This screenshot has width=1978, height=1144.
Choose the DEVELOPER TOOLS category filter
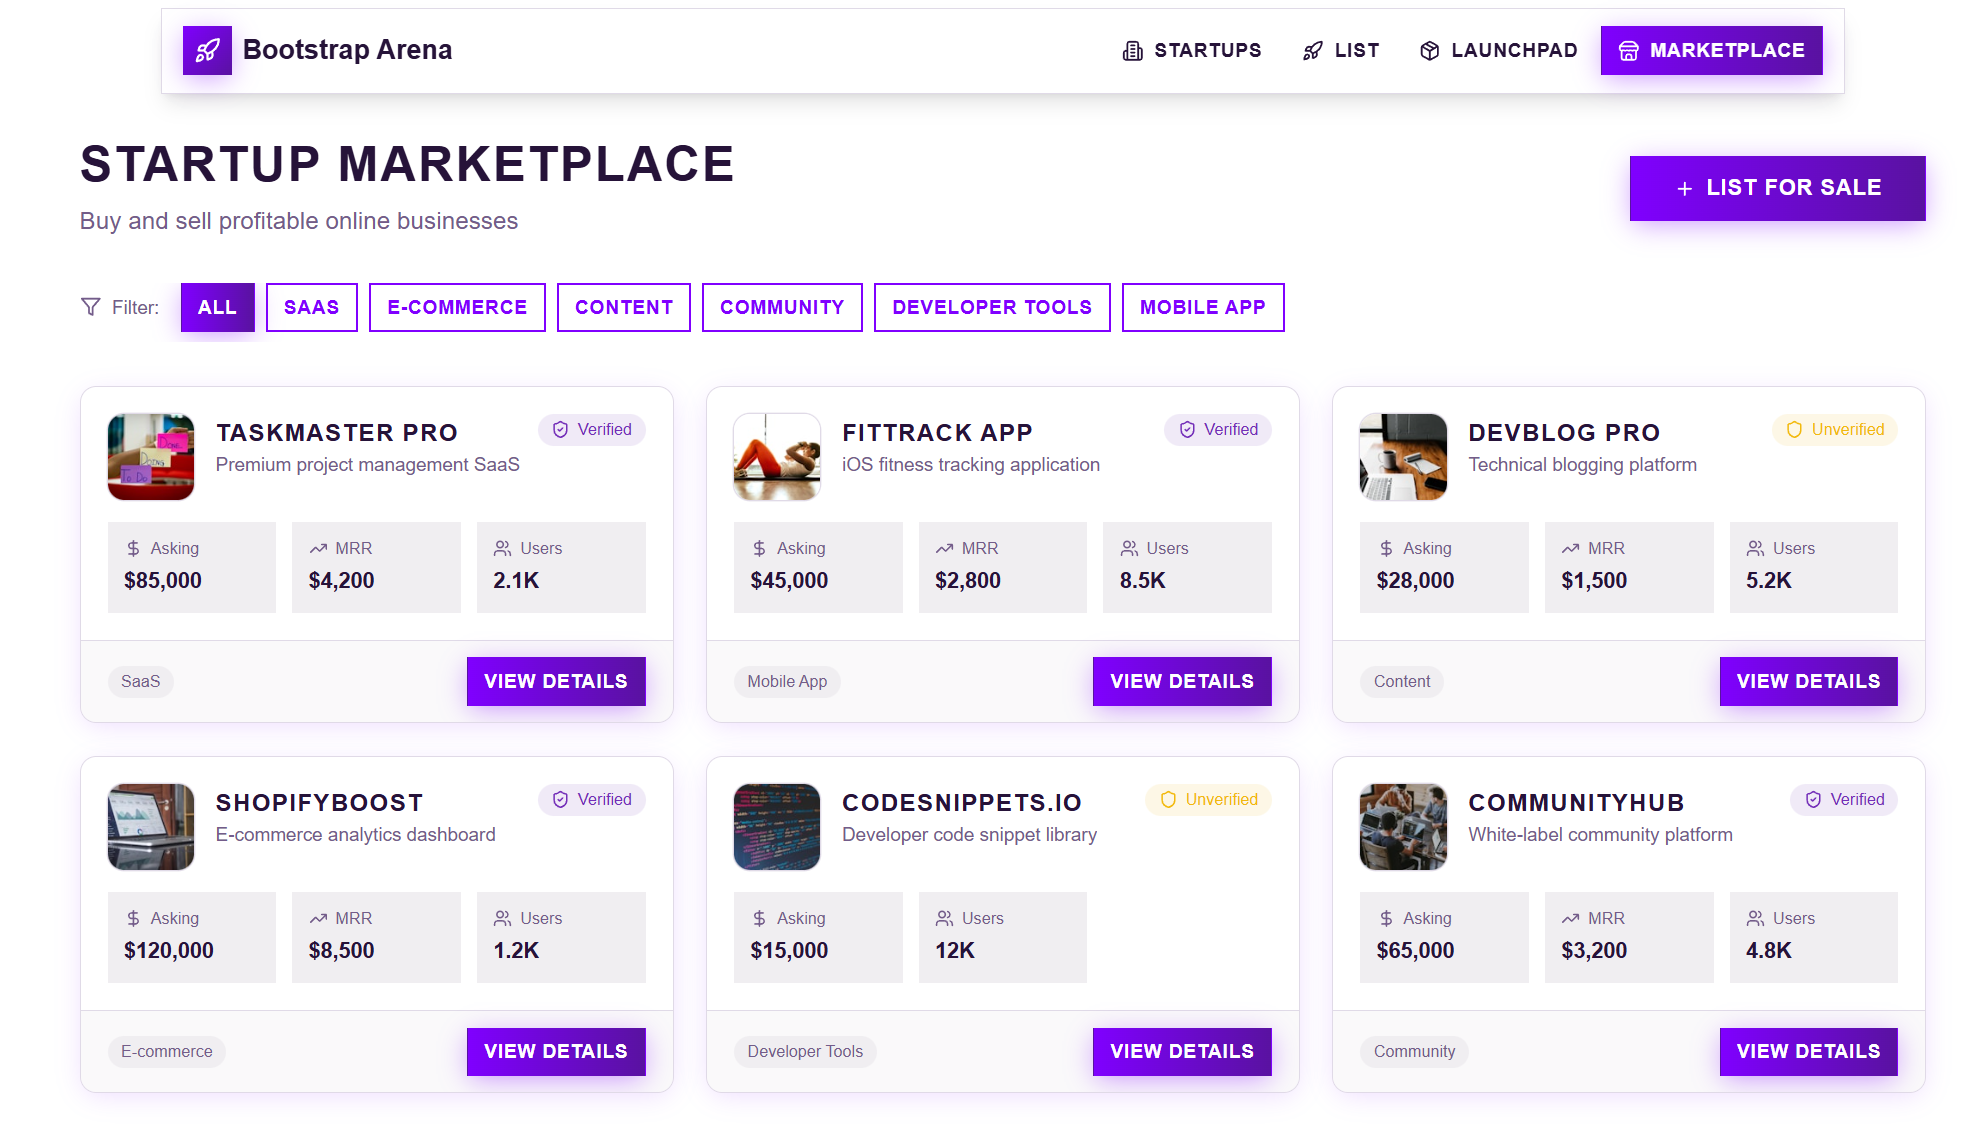coord(991,307)
